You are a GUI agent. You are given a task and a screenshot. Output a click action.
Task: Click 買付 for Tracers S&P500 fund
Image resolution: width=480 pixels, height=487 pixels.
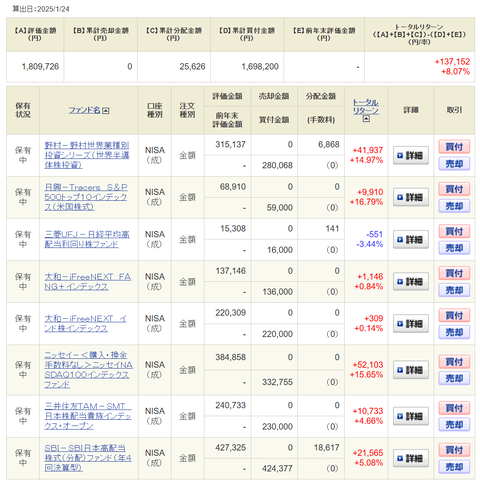coord(454,189)
